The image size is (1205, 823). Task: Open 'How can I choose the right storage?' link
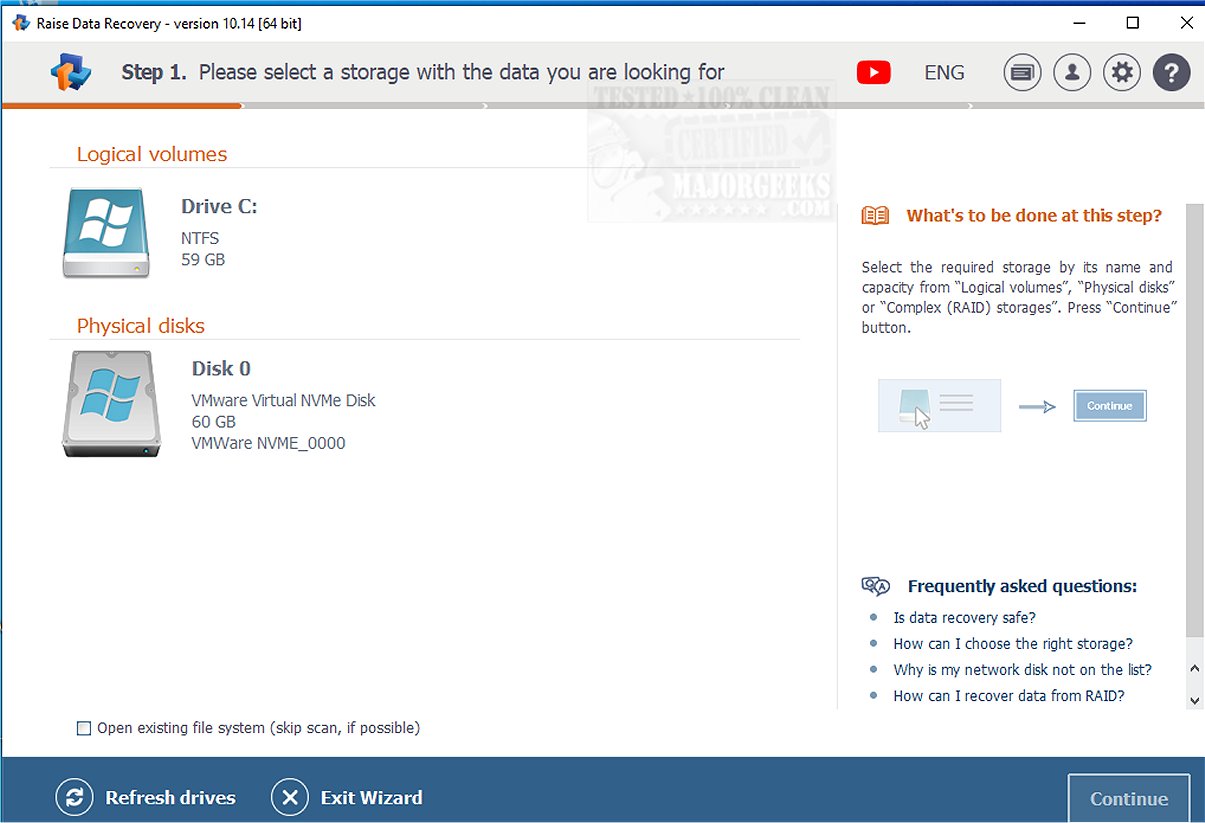tap(1013, 644)
